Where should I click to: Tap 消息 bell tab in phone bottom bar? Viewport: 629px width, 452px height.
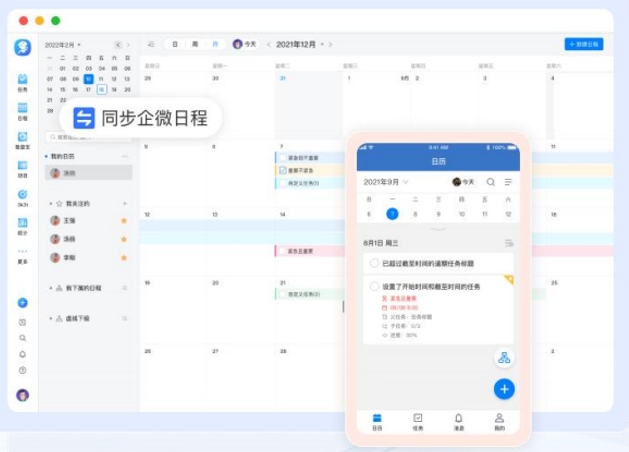click(x=459, y=422)
